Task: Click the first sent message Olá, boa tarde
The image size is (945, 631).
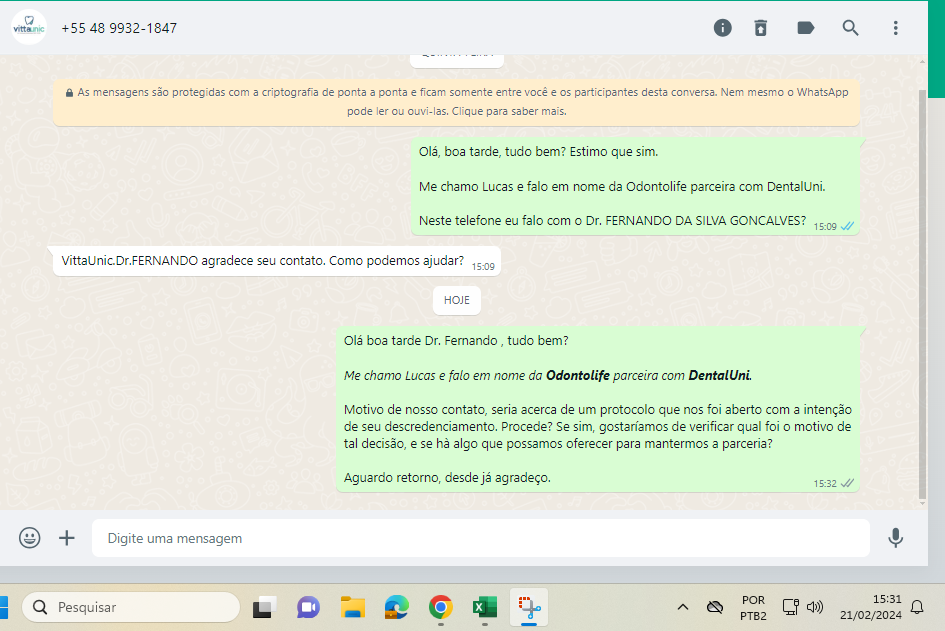Action: coord(635,186)
